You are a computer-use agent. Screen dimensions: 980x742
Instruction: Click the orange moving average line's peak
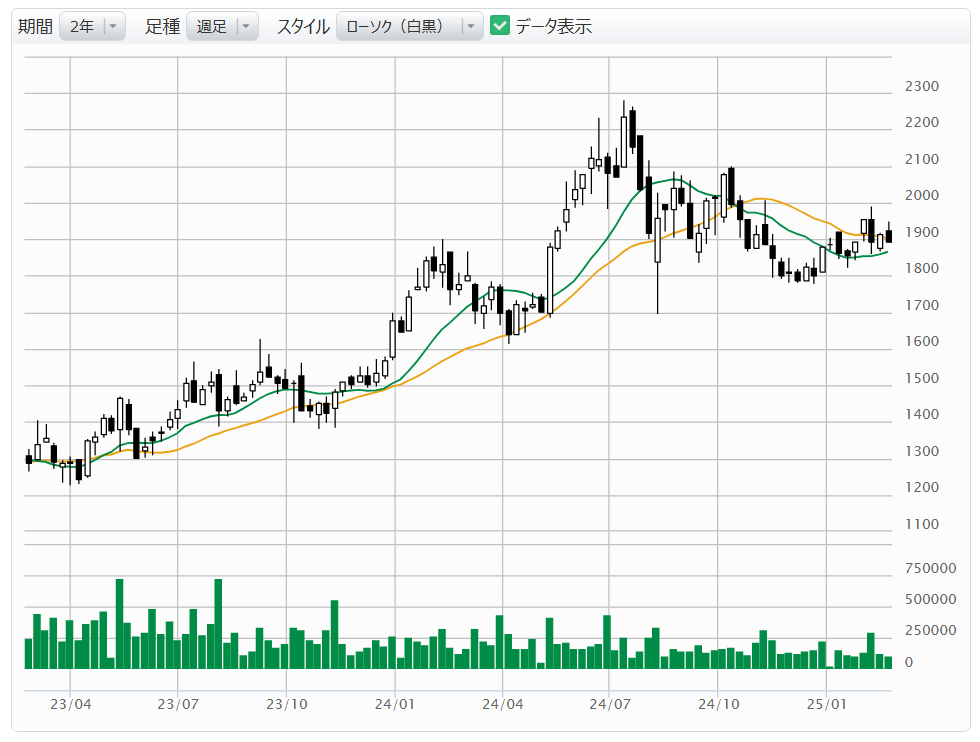[762, 199]
